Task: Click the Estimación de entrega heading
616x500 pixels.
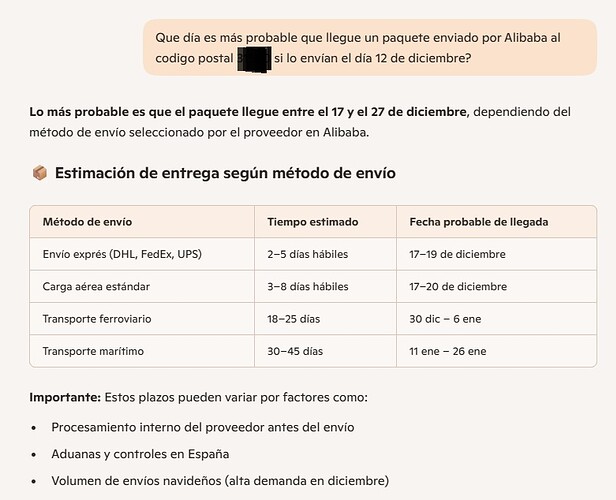Action: [225, 173]
